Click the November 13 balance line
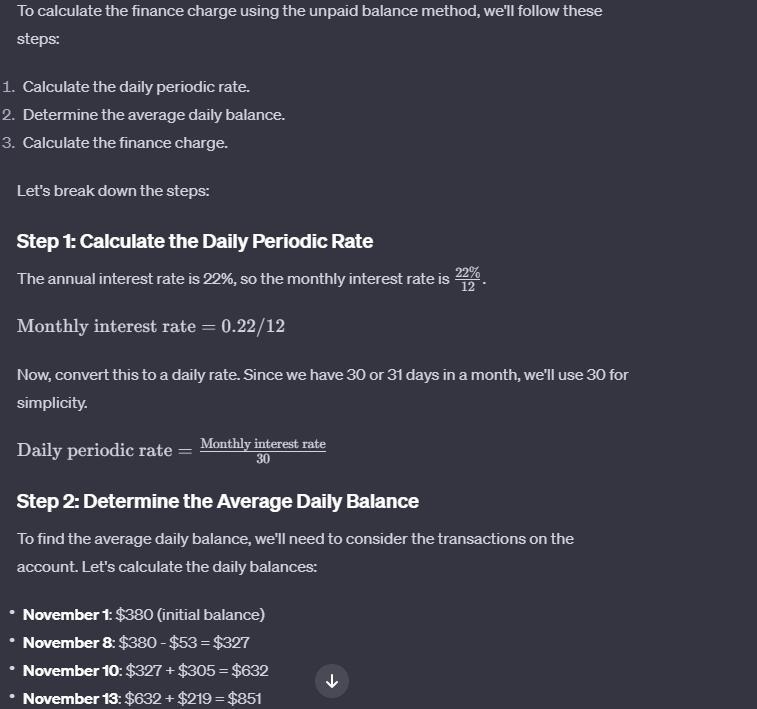The height and width of the screenshot is (709, 757). (142, 699)
